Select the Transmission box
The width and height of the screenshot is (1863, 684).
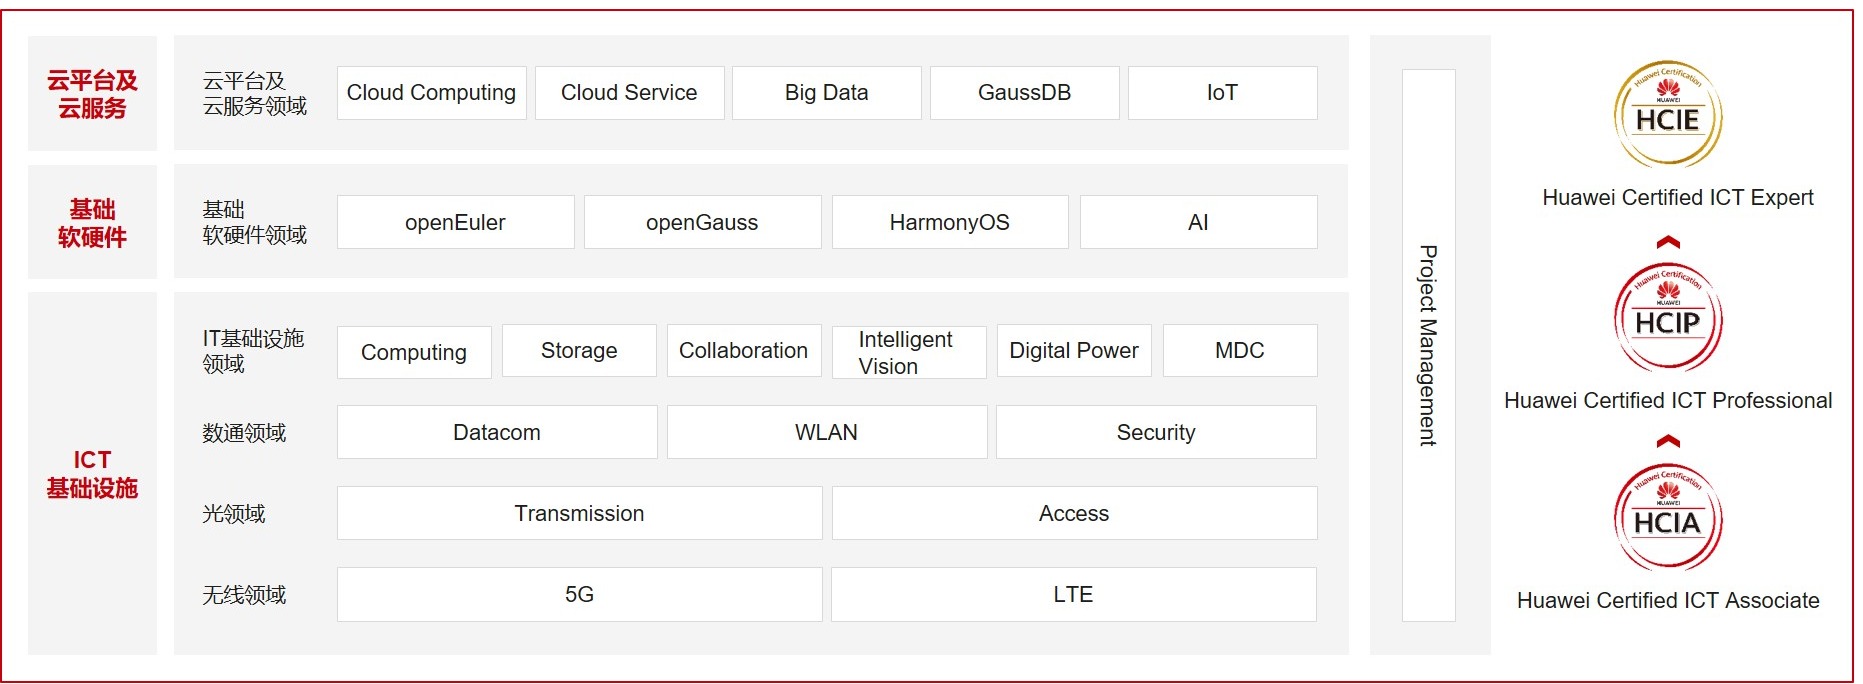tap(580, 513)
